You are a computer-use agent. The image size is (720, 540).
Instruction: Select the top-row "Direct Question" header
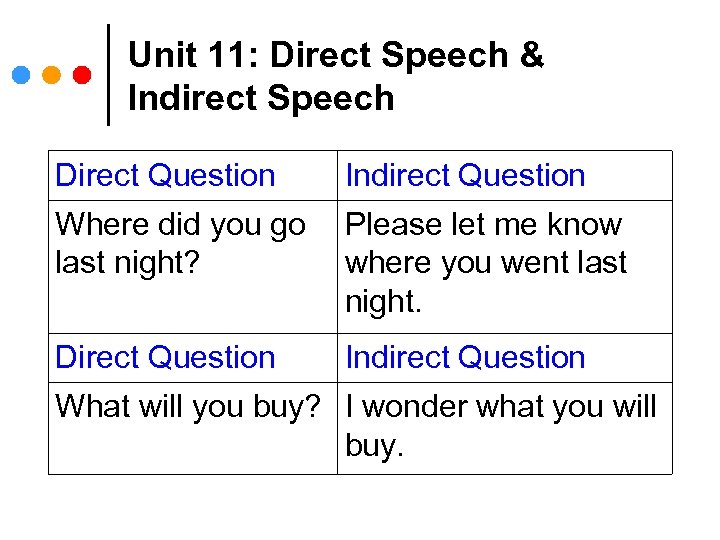coord(165,175)
